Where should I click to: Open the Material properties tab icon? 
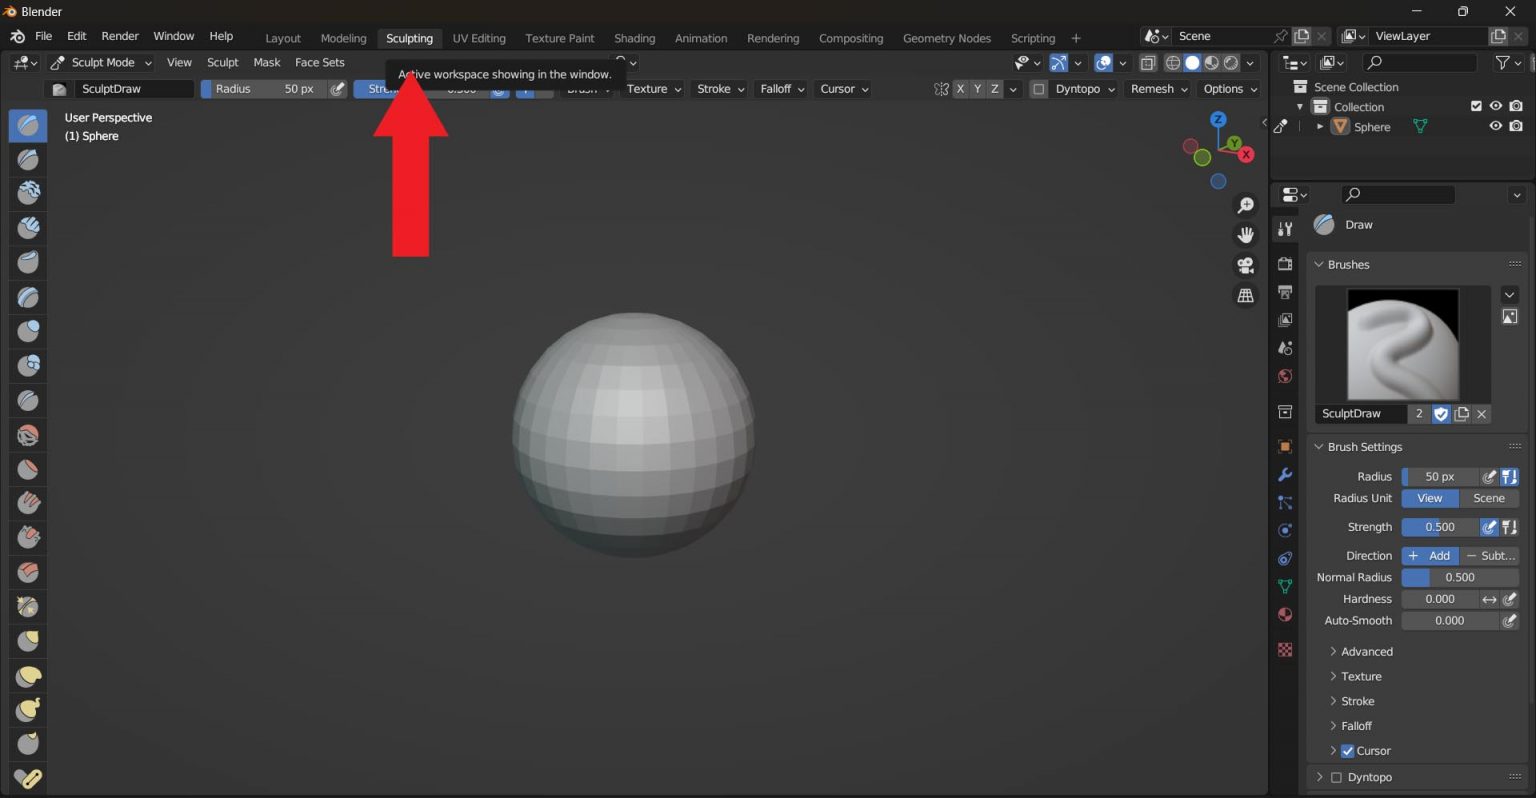click(x=1285, y=615)
